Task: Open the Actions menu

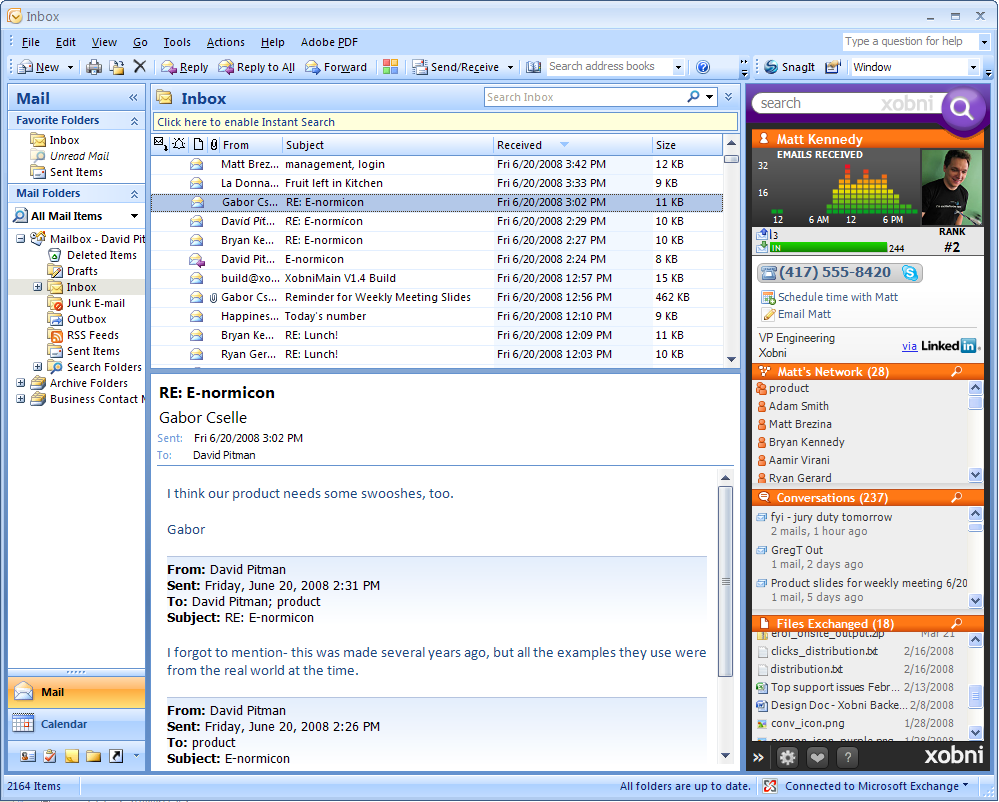Action: coord(226,42)
